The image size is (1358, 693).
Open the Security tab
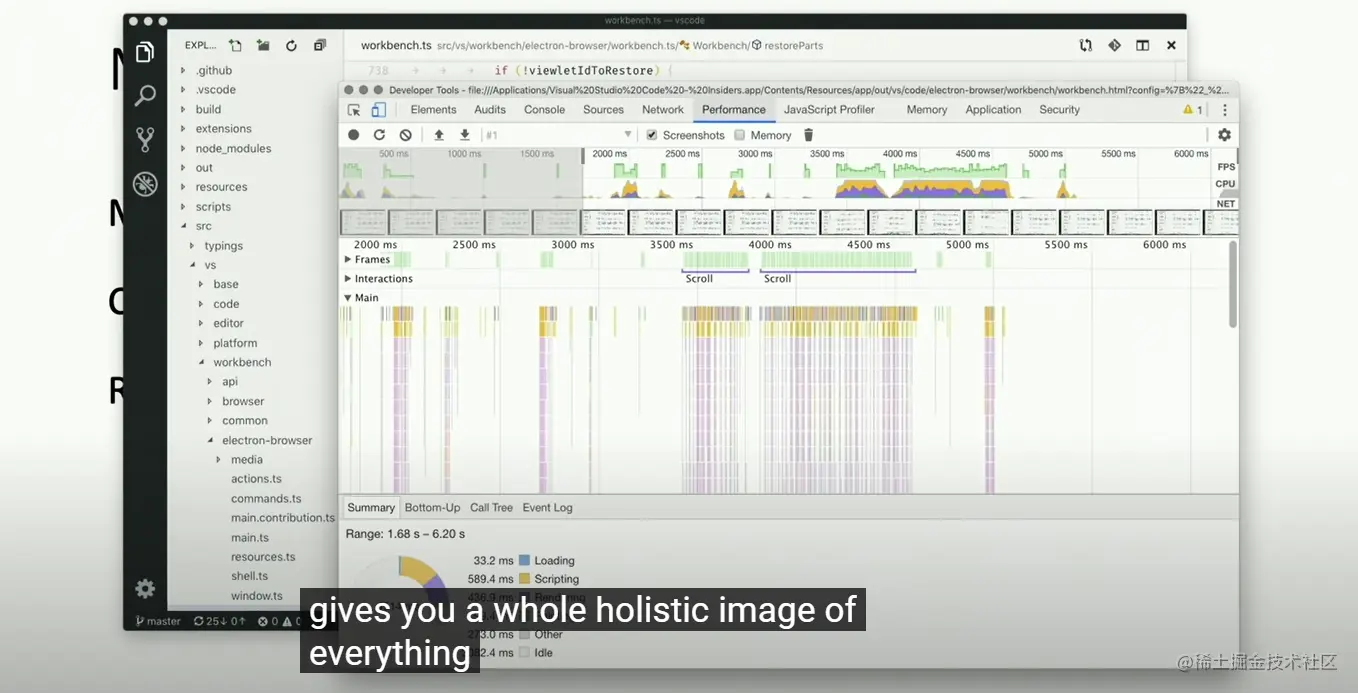coord(1059,110)
